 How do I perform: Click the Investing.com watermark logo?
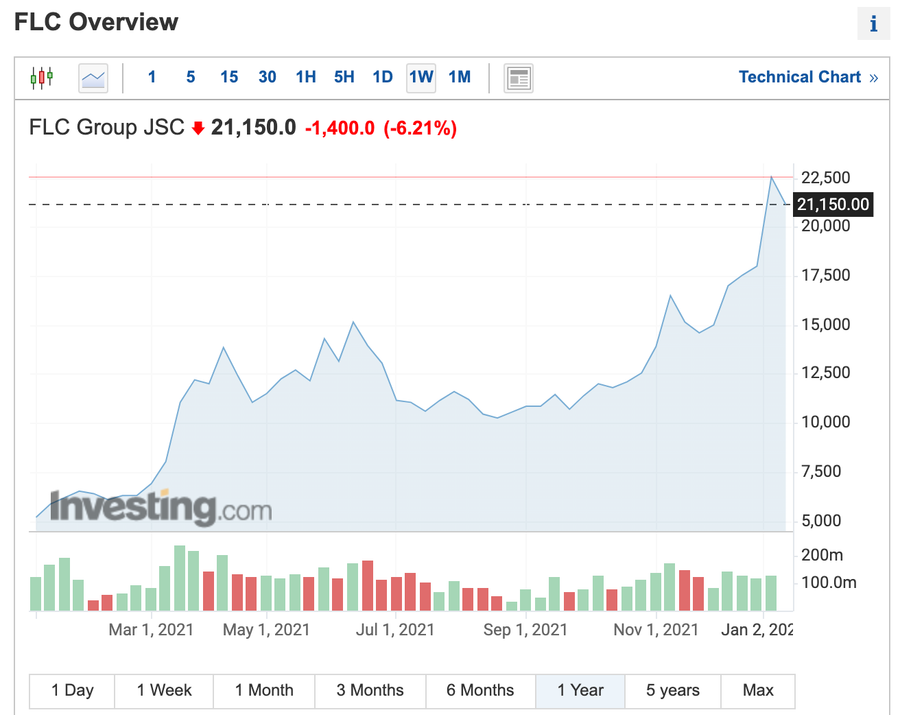point(161,508)
